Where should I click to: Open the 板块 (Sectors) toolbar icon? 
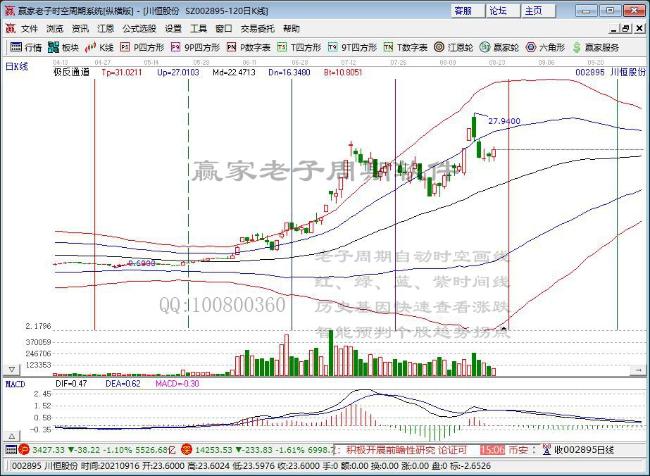pos(64,47)
